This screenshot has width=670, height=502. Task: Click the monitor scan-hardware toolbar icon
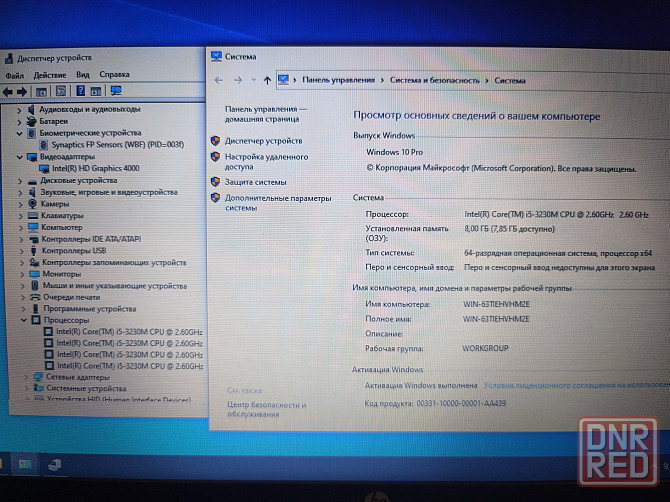tap(116, 90)
